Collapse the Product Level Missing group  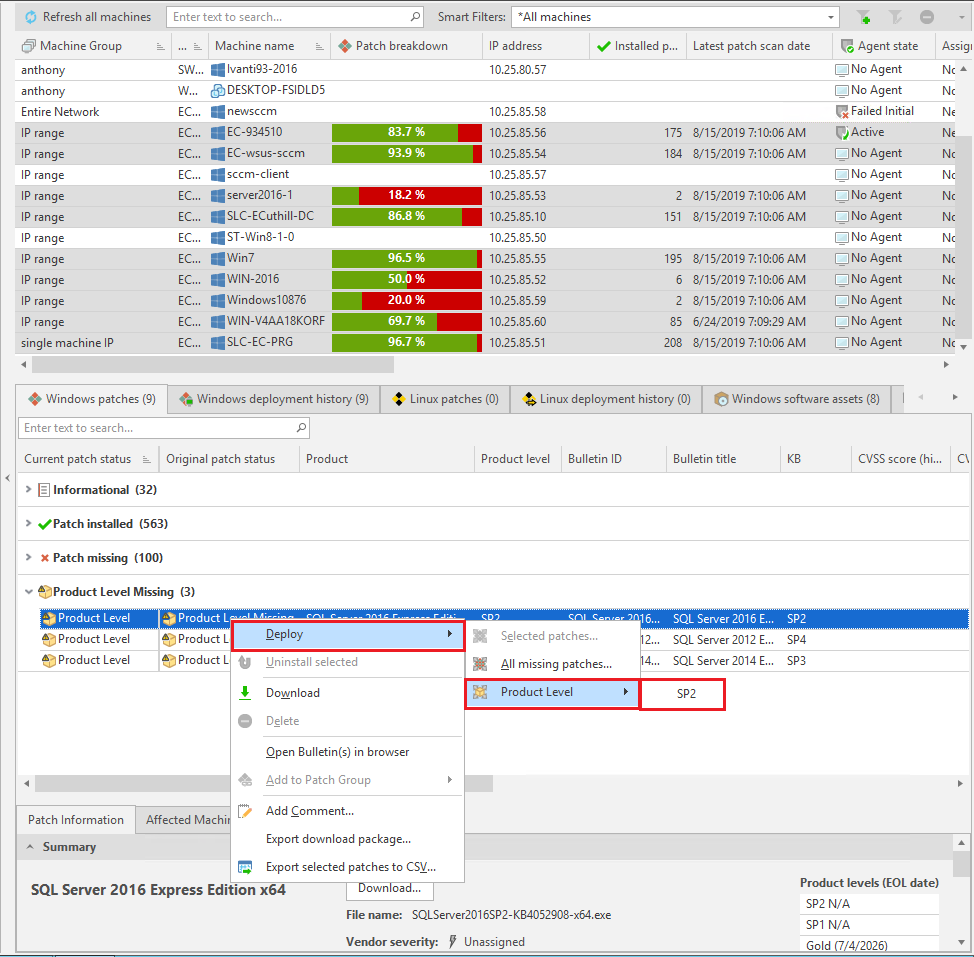[x=29, y=591]
